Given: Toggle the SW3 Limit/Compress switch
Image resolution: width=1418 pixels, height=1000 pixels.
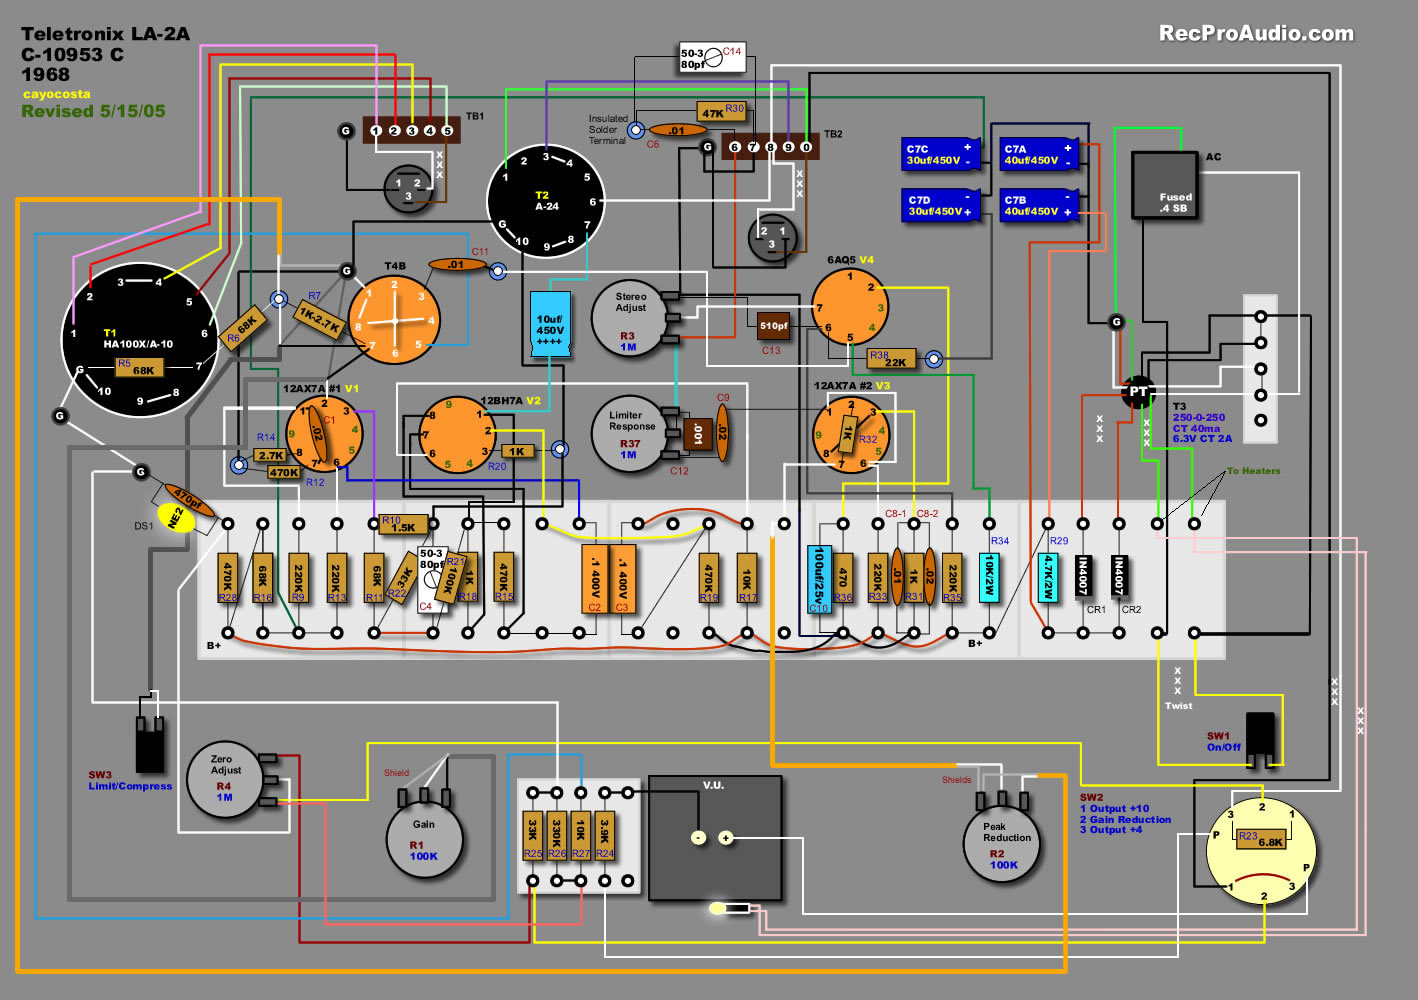Looking at the screenshot, I should (150, 743).
